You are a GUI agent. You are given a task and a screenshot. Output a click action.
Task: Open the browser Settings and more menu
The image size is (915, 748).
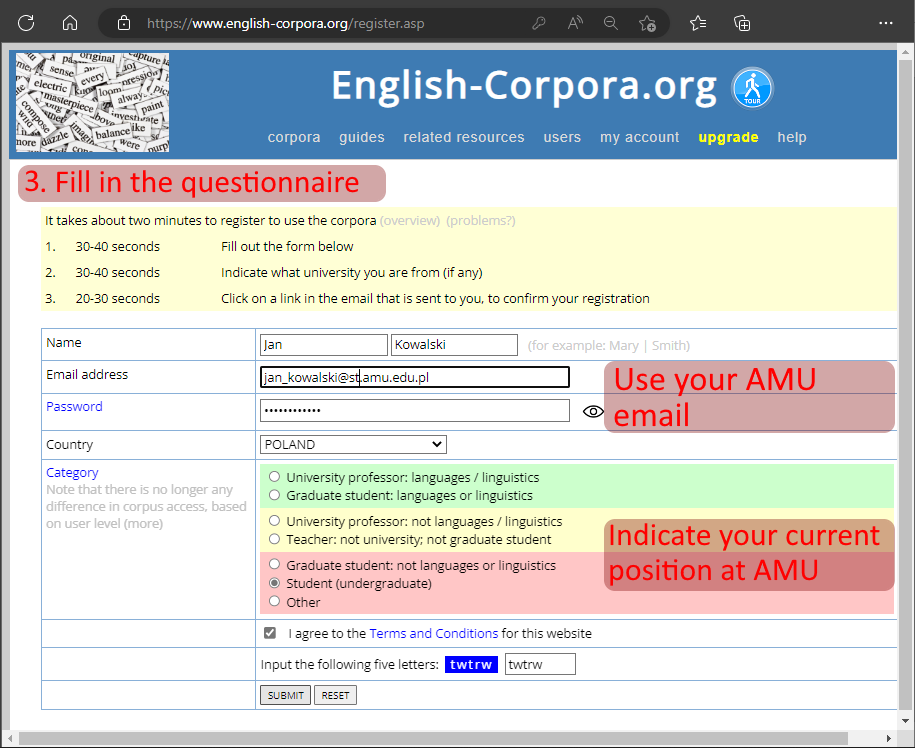(x=885, y=22)
